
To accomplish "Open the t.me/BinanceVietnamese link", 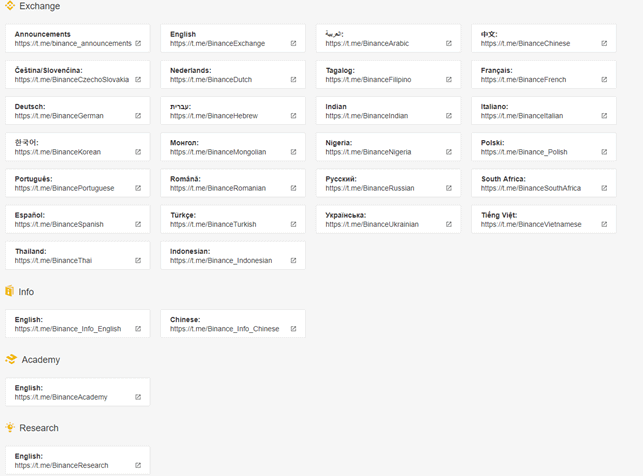I will (x=531, y=224).
